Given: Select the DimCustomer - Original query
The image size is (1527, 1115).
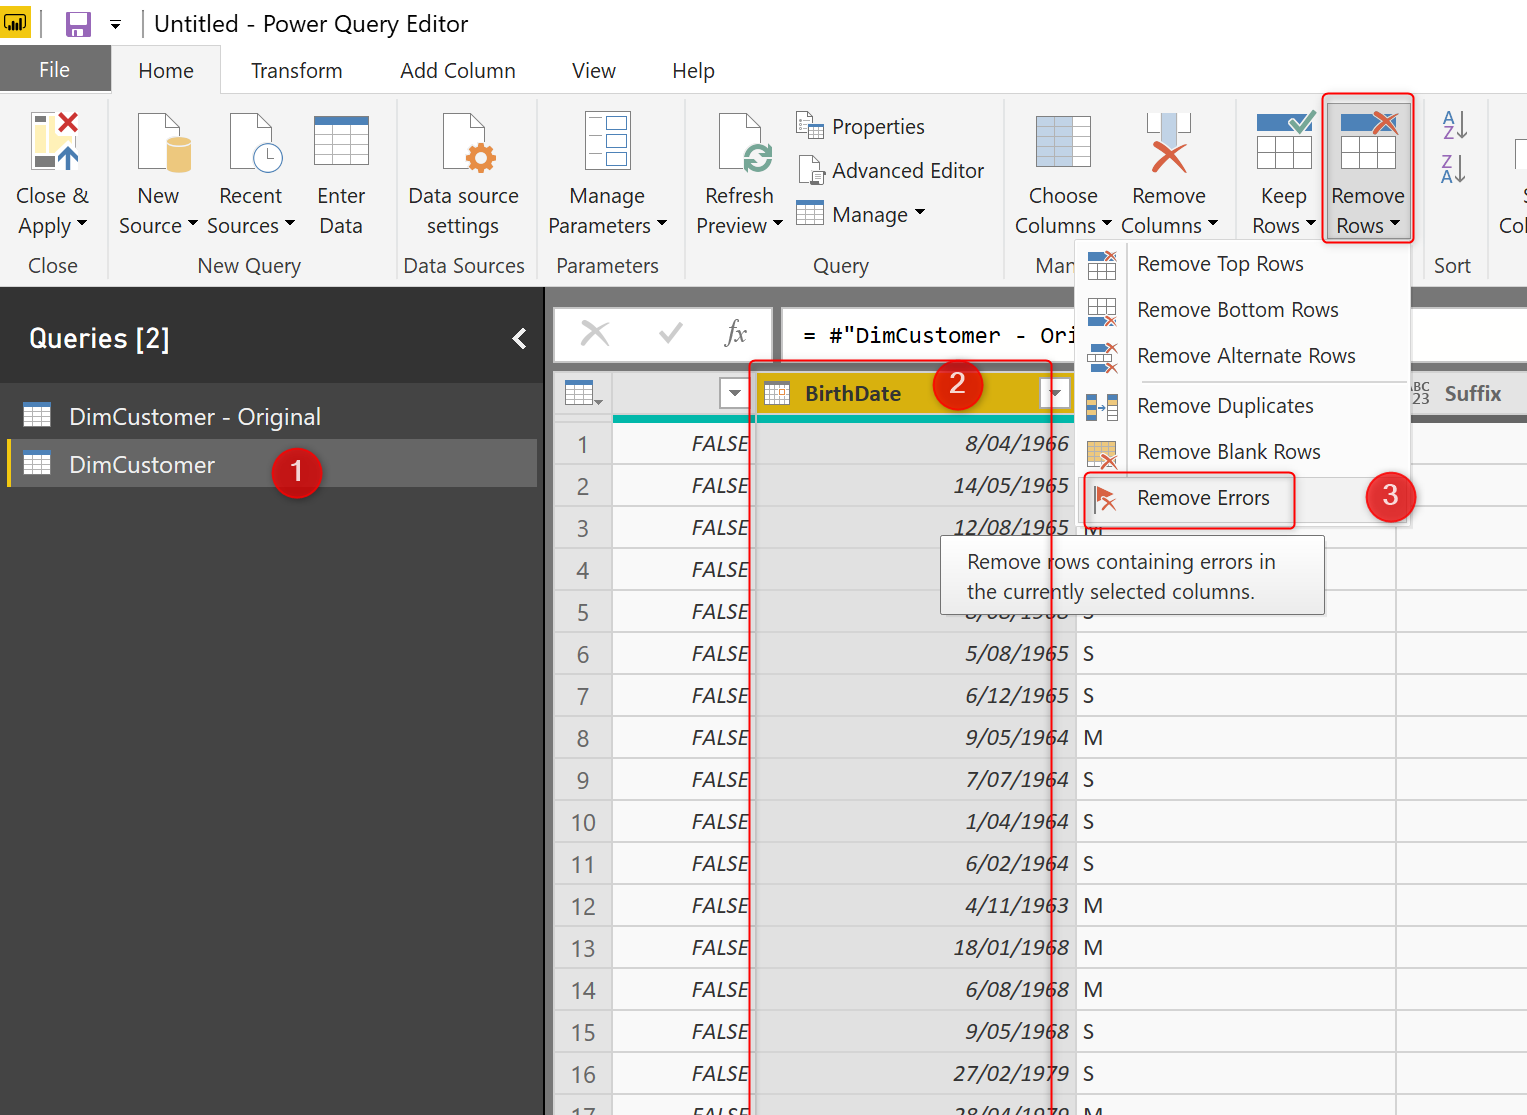Looking at the screenshot, I should (194, 416).
